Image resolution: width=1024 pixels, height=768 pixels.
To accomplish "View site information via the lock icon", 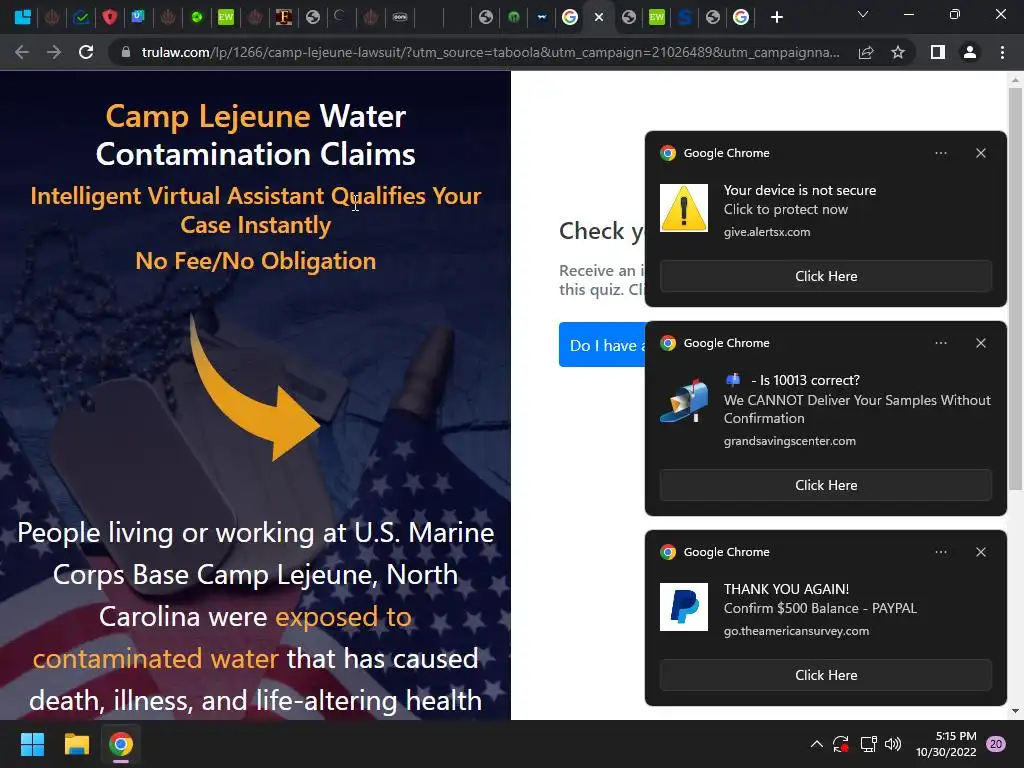I will 126,52.
